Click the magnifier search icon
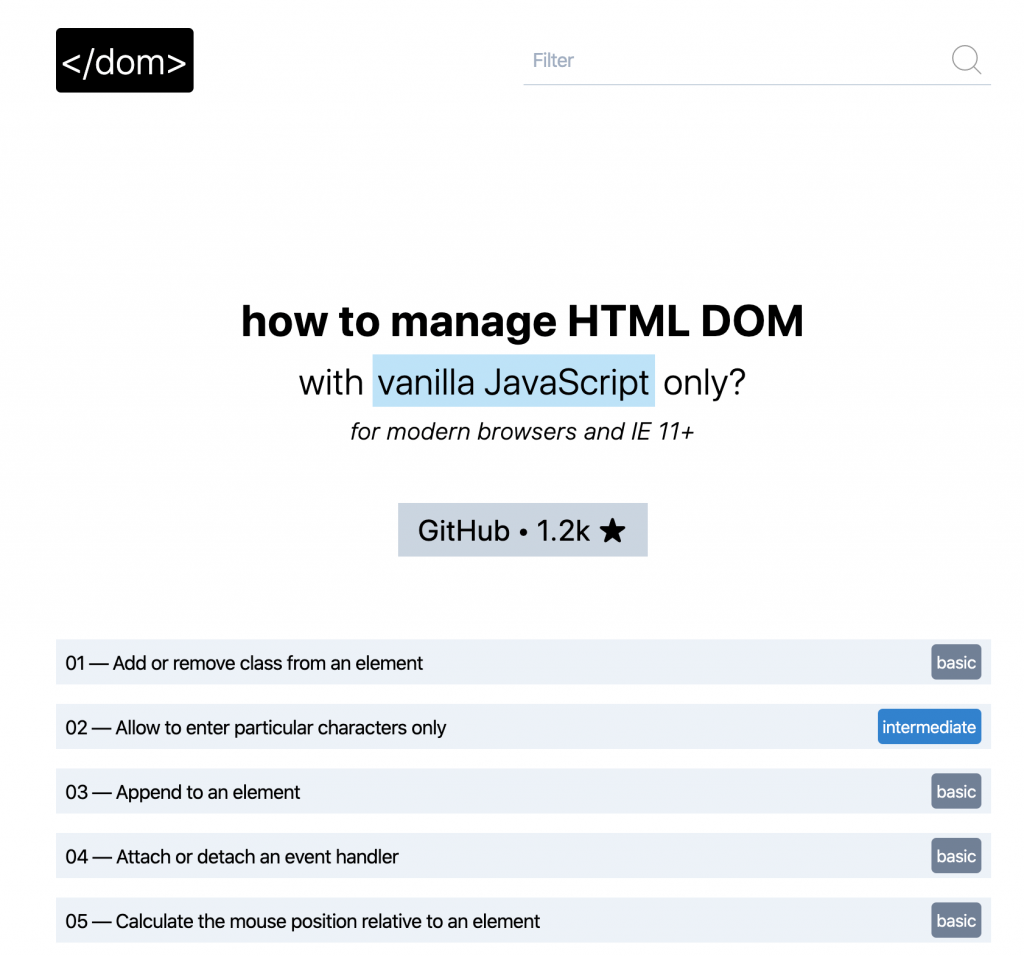The image size is (1024, 956). tap(966, 60)
